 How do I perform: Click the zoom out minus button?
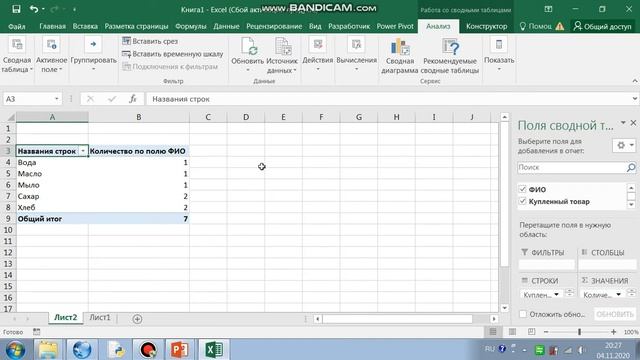click(546, 332)
